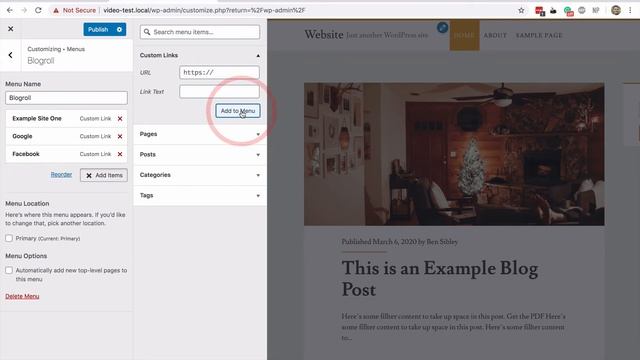Remove the Example Site One menu item
Screen dimensions: 640x360
pos(120,119)
